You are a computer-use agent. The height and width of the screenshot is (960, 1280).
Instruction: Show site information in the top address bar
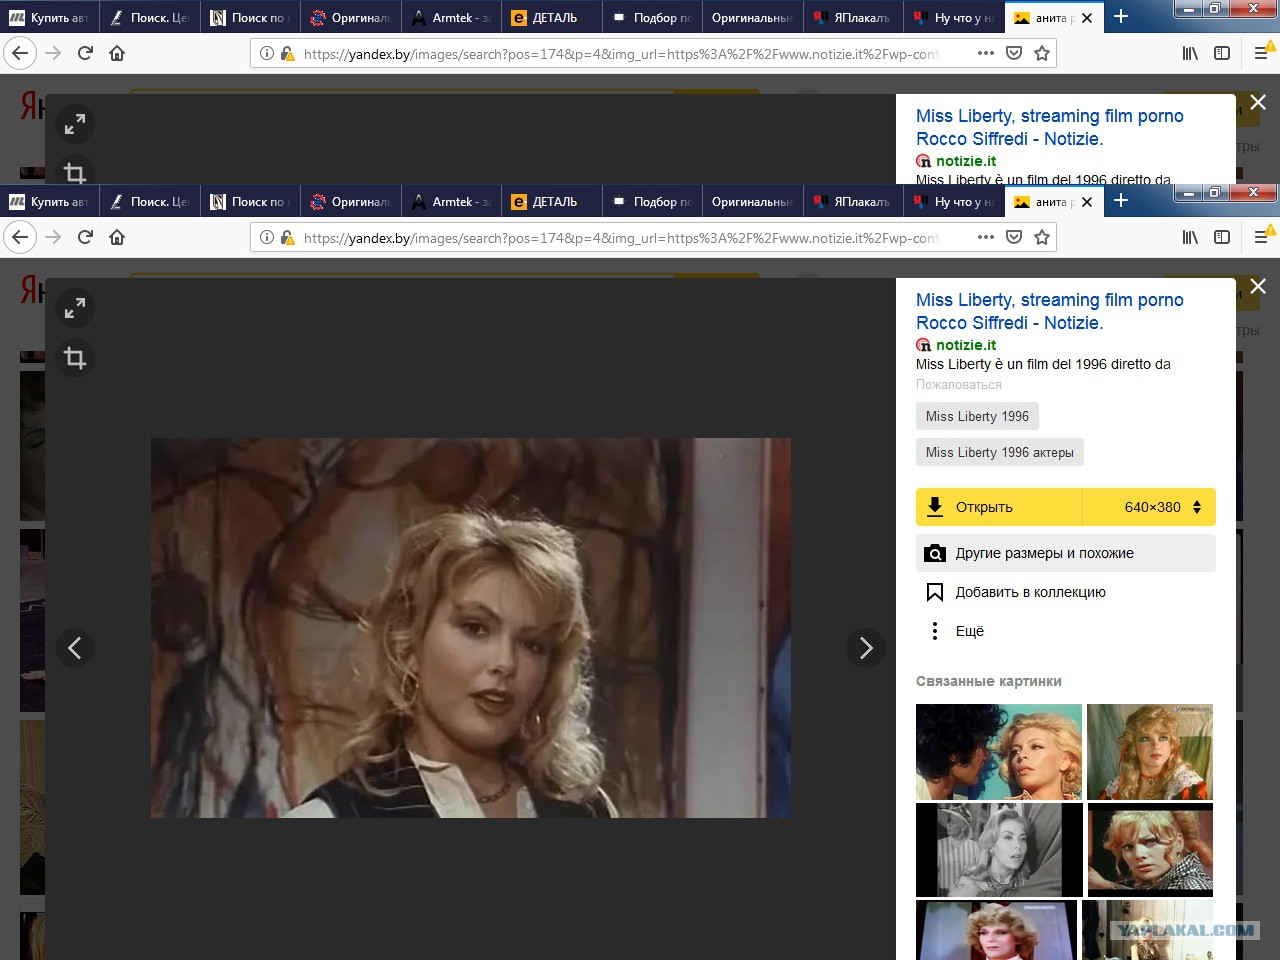[267, 53]
